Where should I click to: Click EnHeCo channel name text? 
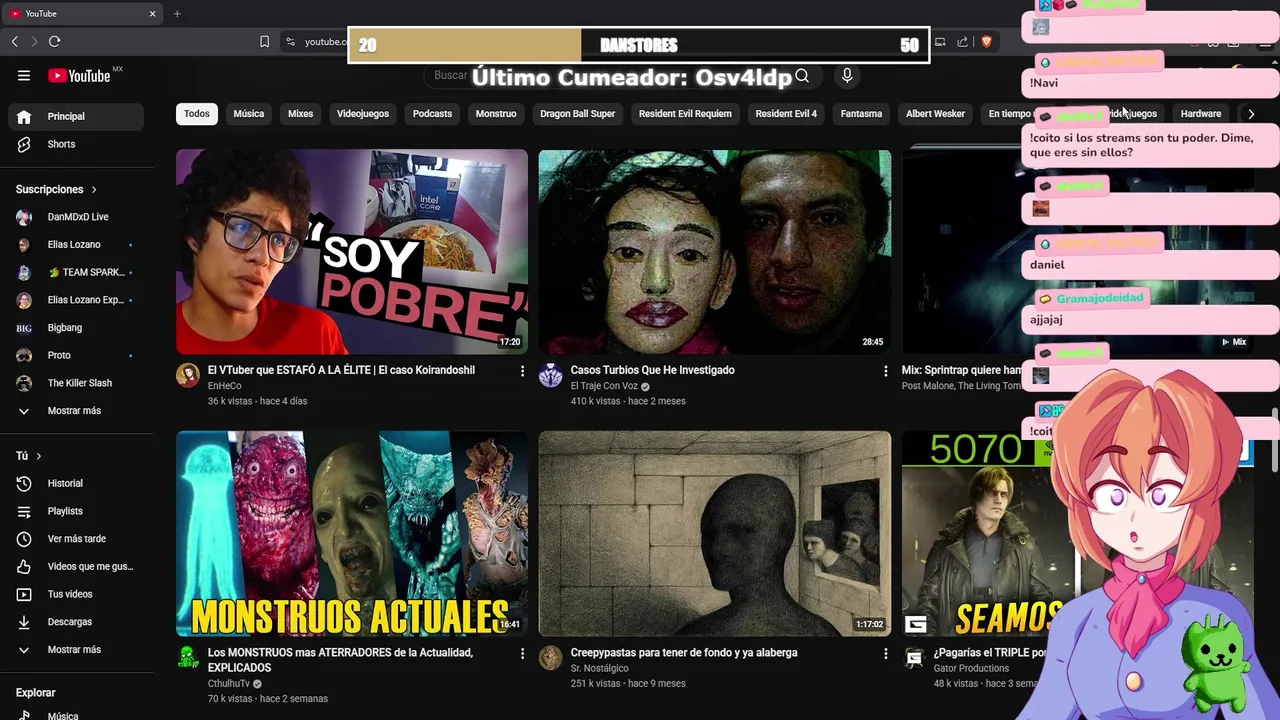point(224,386)
